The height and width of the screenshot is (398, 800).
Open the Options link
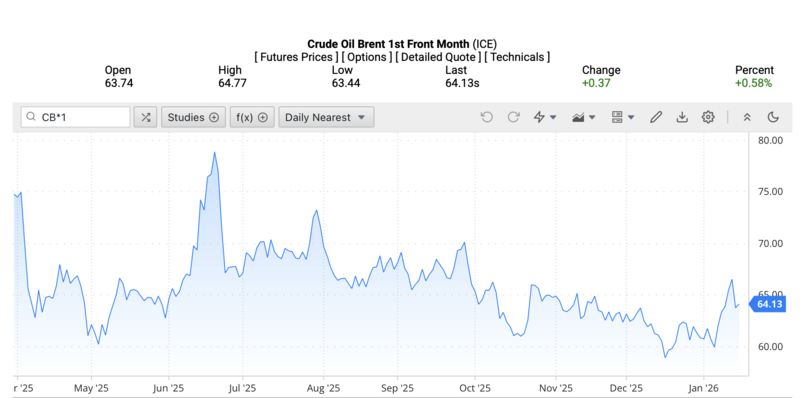(367, 57)
